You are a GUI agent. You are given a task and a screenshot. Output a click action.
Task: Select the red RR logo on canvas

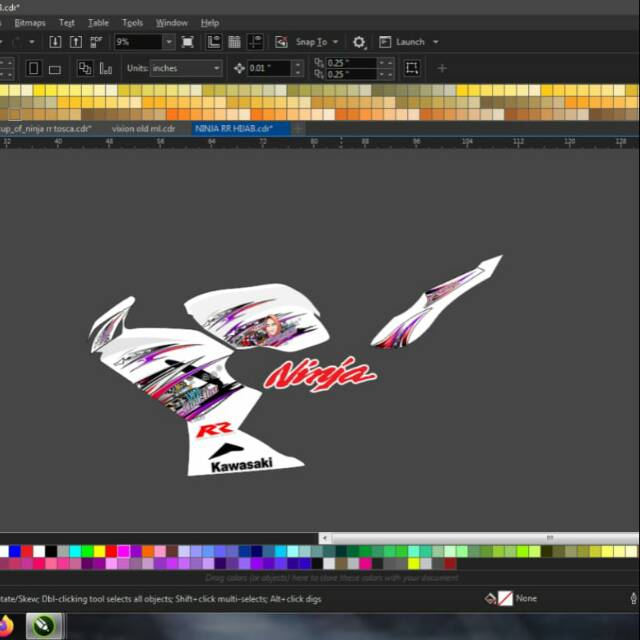[214, 430]
